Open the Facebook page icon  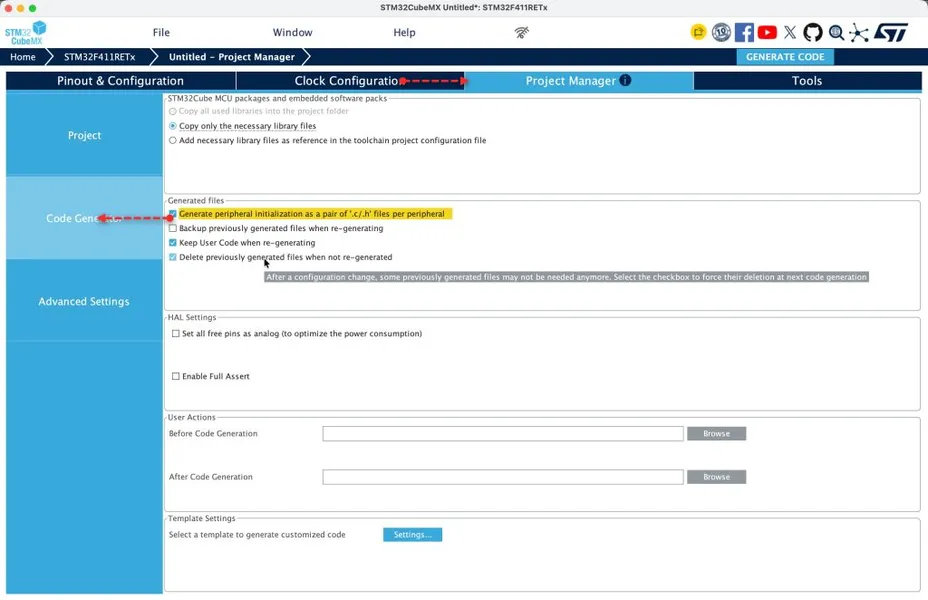click(x=744, y=32)
